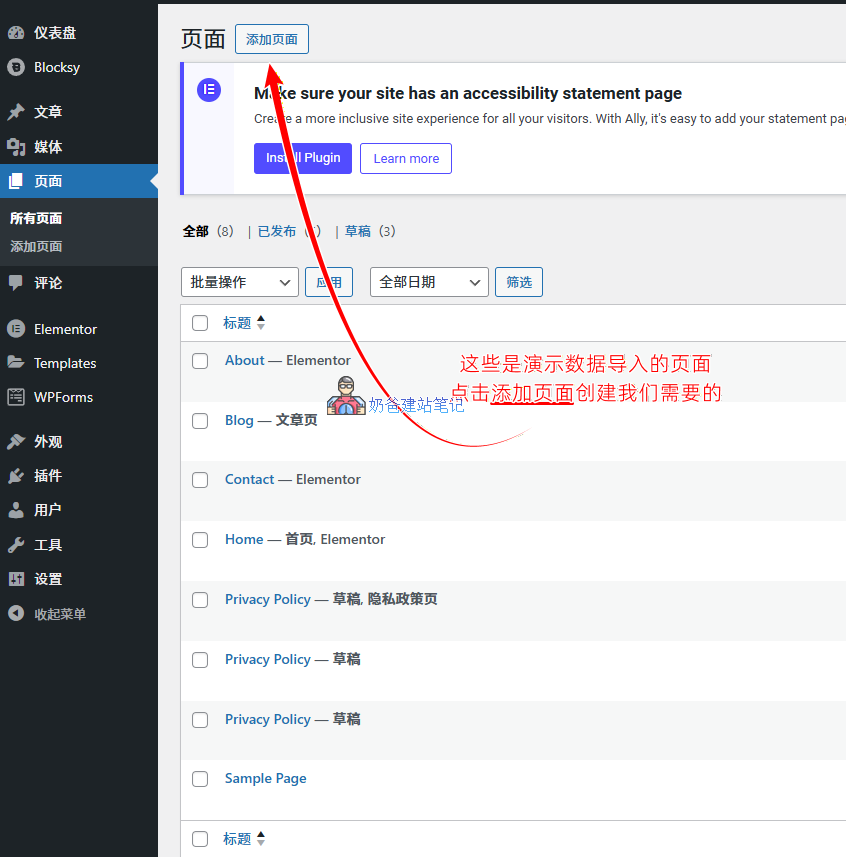Open the Sample Page for editing

click(x=265, y=778)
